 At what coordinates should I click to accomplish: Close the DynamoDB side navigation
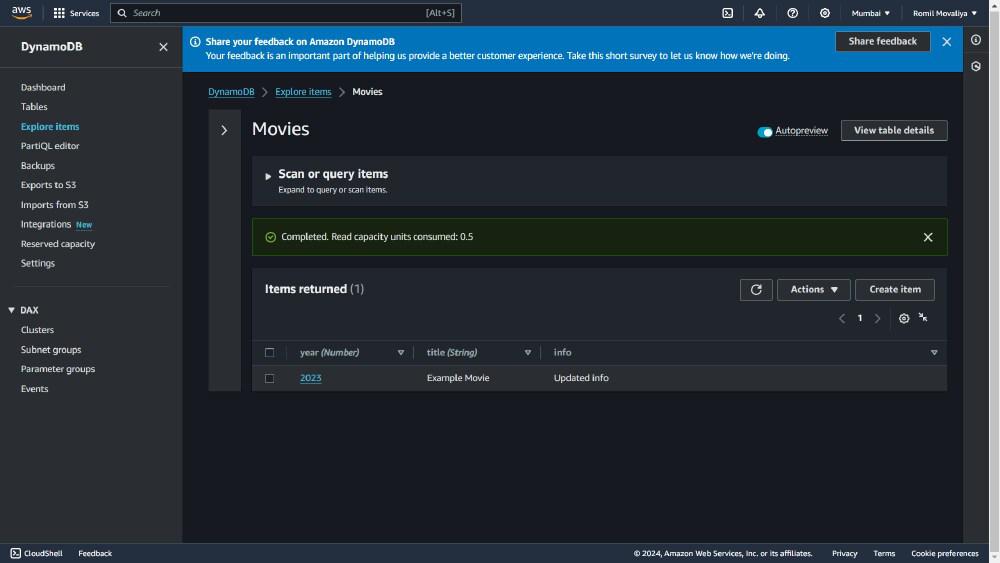(x=163, y=47)
